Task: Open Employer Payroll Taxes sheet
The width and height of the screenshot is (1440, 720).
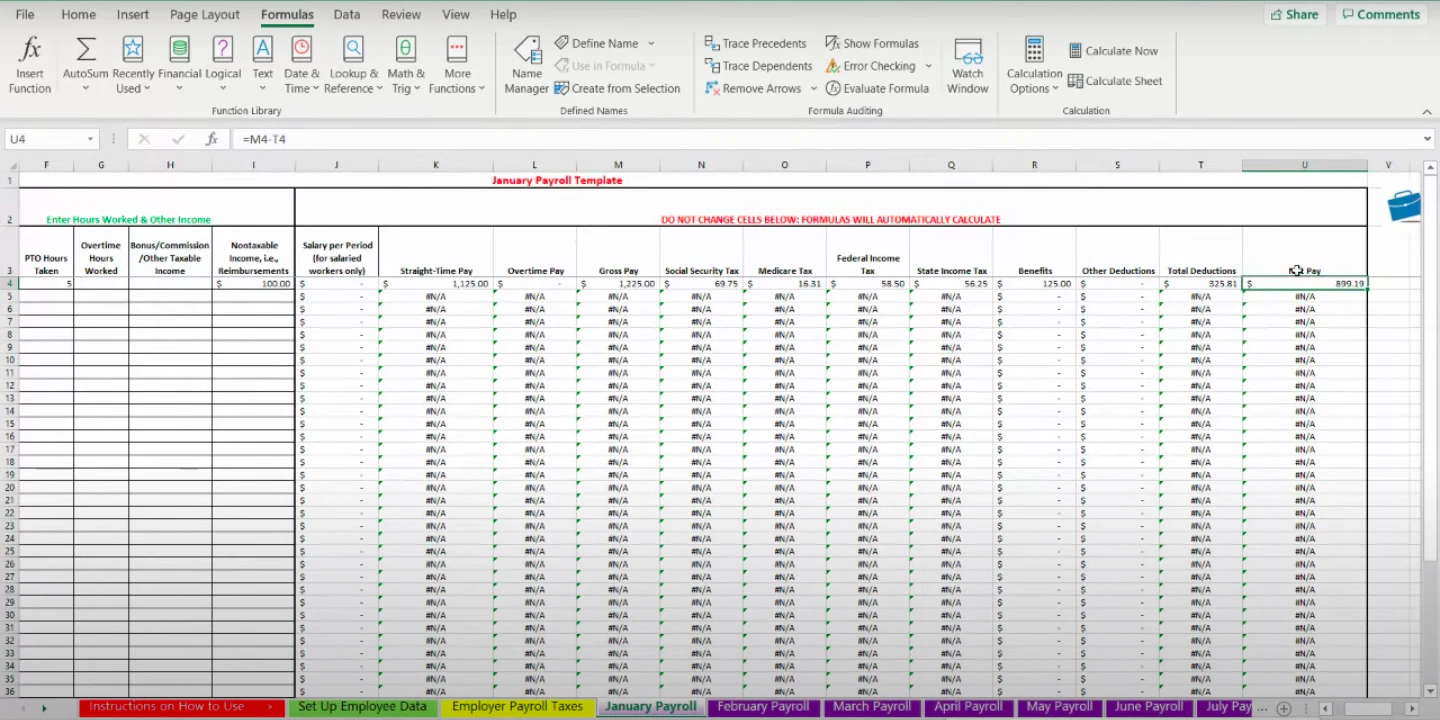Action: tap(517, 707)
